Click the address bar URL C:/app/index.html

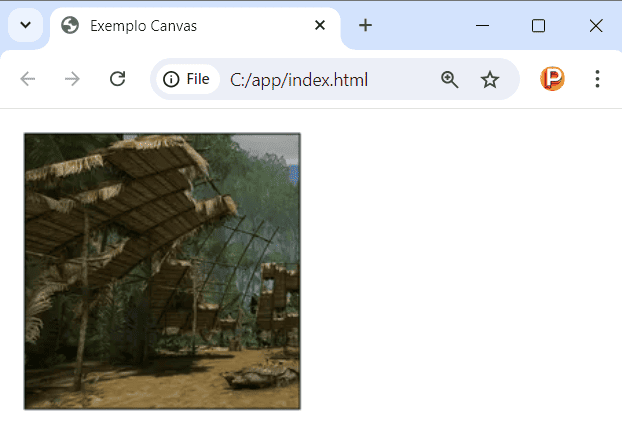pyautogui.click(x=299, y=80)
